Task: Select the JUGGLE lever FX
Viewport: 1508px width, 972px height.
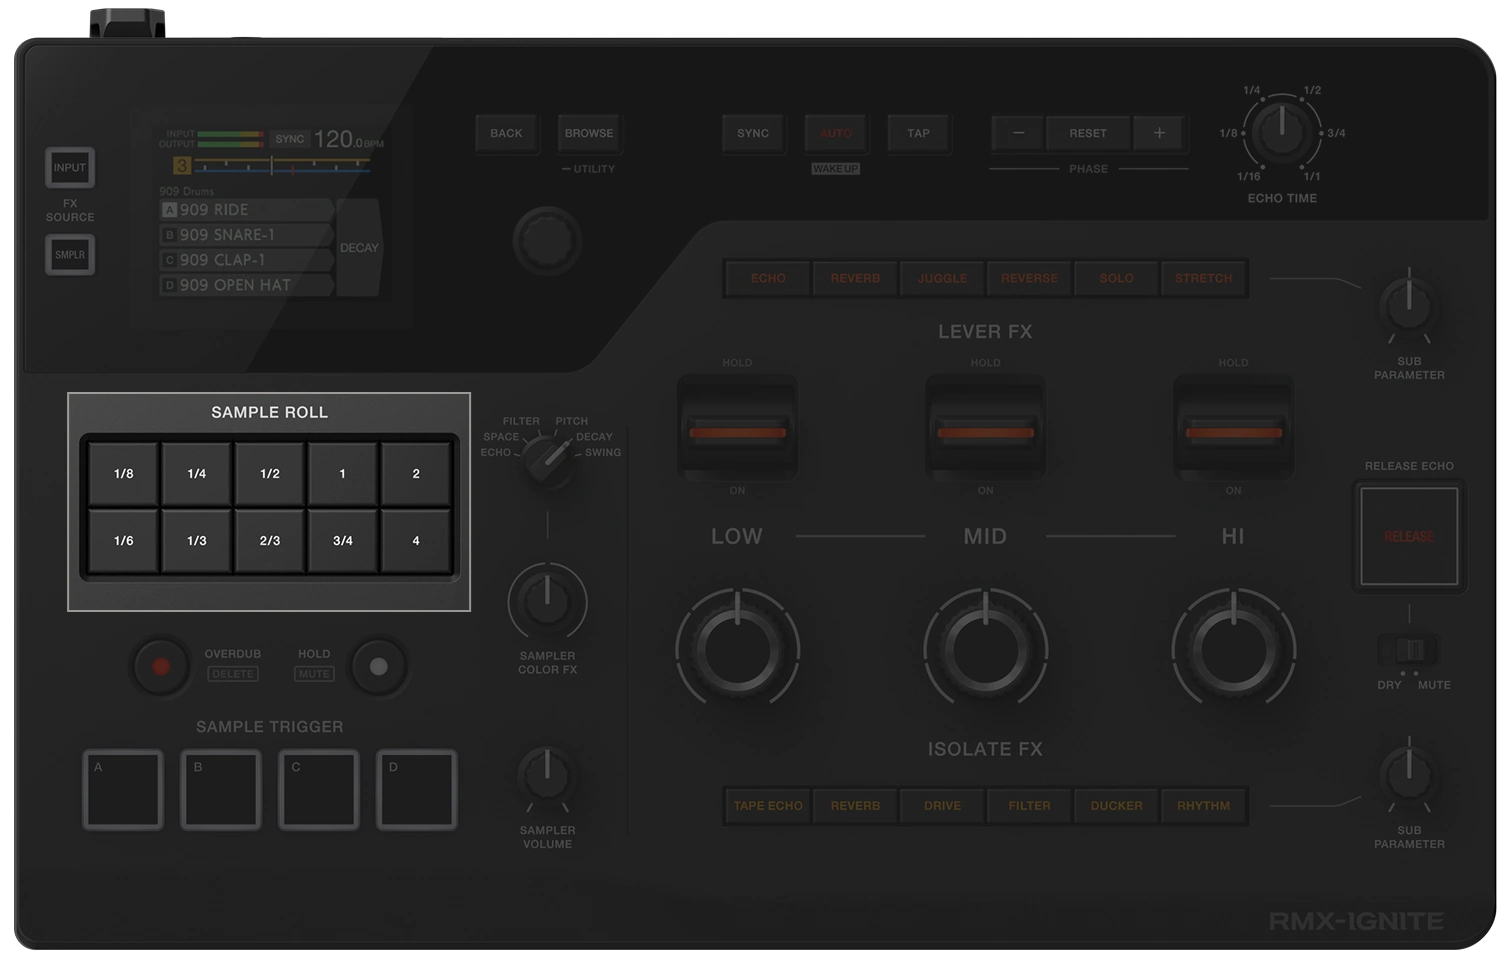Action: point(942,279)
